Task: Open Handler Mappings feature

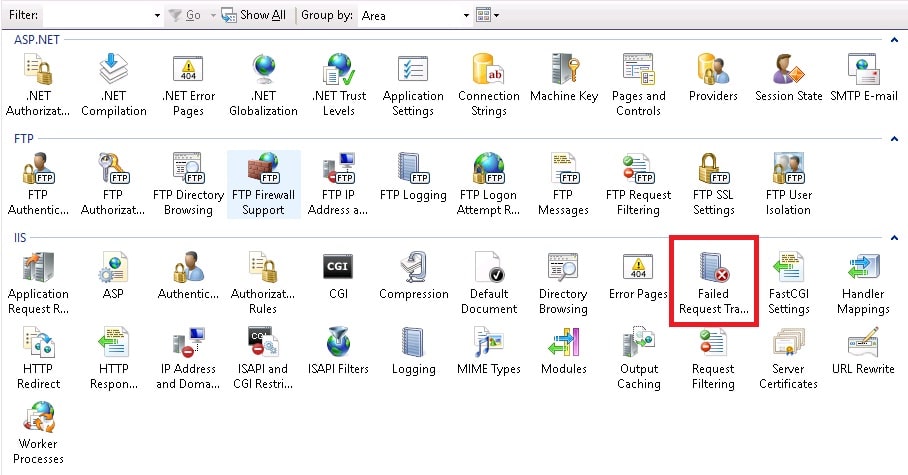Action: coord(863,283)
